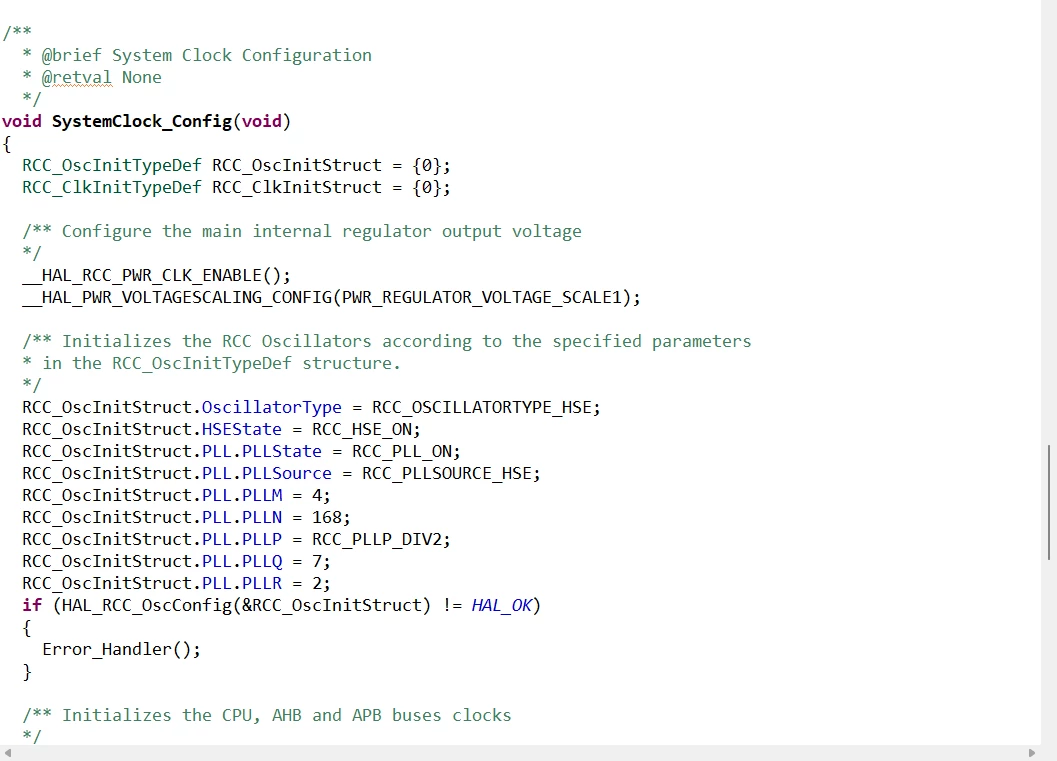Click the left arrow of horizontal scrollbar

(x=7, y=753)
